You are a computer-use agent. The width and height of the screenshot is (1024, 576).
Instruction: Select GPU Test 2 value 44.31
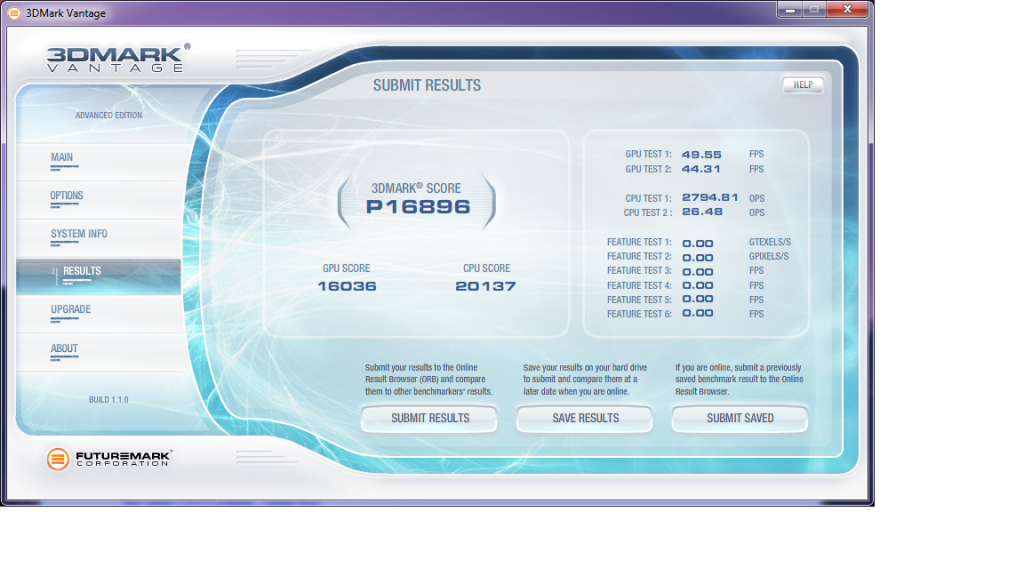pyautogui.click(x=701, y=169)
